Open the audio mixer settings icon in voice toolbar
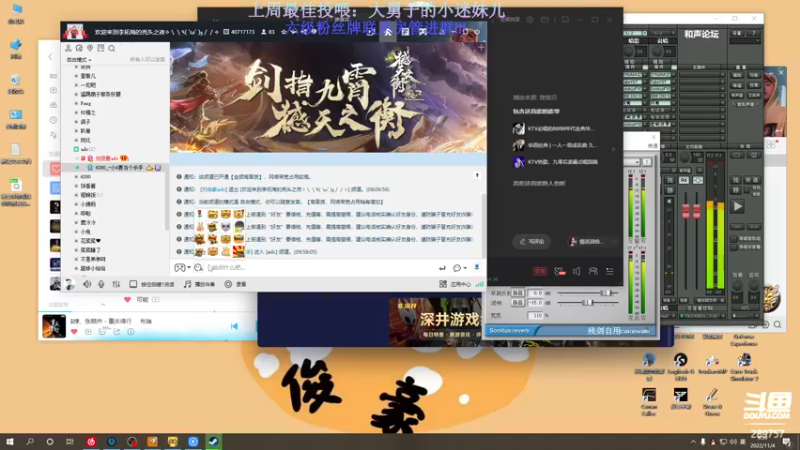This screenshot has height=450, width=800. click(x=116, y=284)
